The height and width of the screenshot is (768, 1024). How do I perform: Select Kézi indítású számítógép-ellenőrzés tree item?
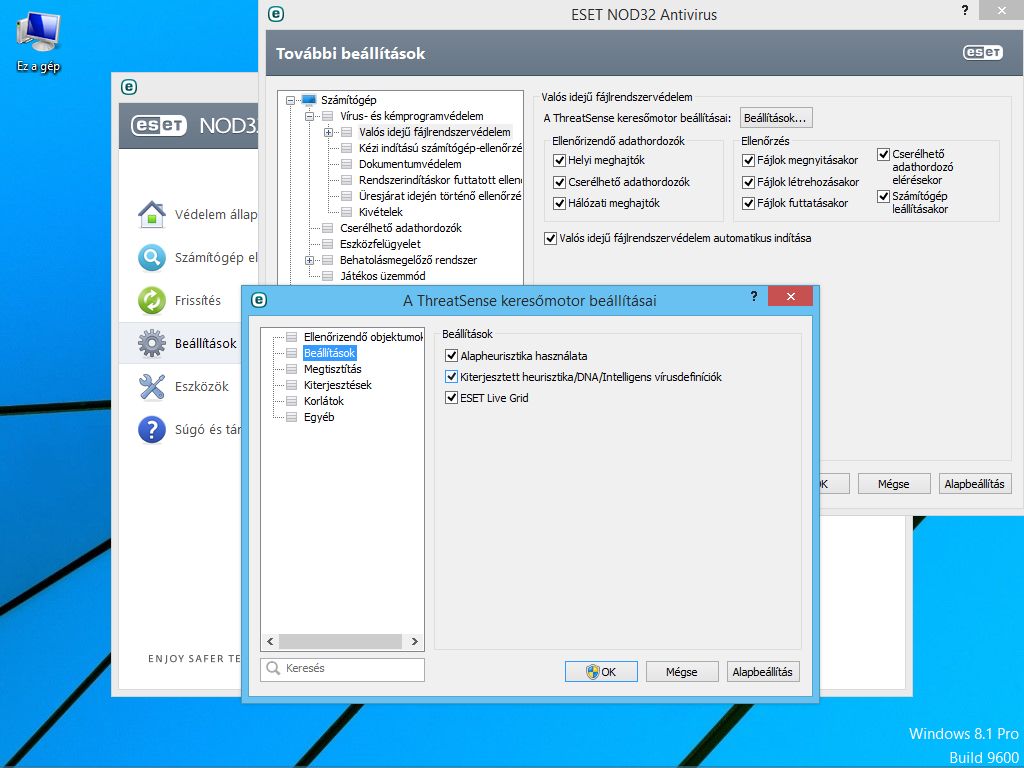pyautogui.click(x=440, y=148)
